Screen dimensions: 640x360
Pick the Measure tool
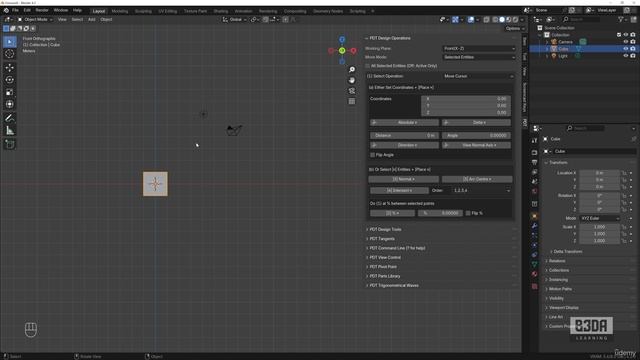(x=10, y=131)
